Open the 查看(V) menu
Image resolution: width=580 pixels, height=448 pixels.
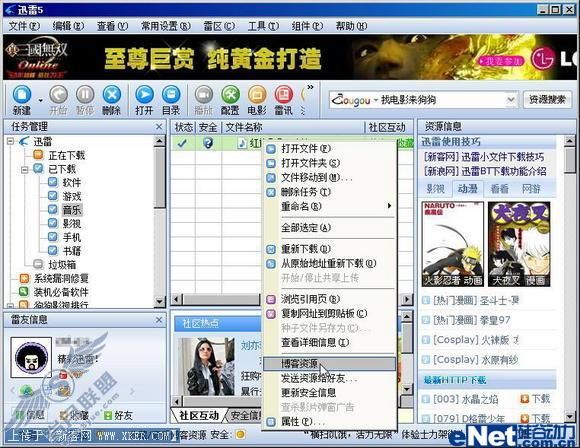(x=112, y=26)
